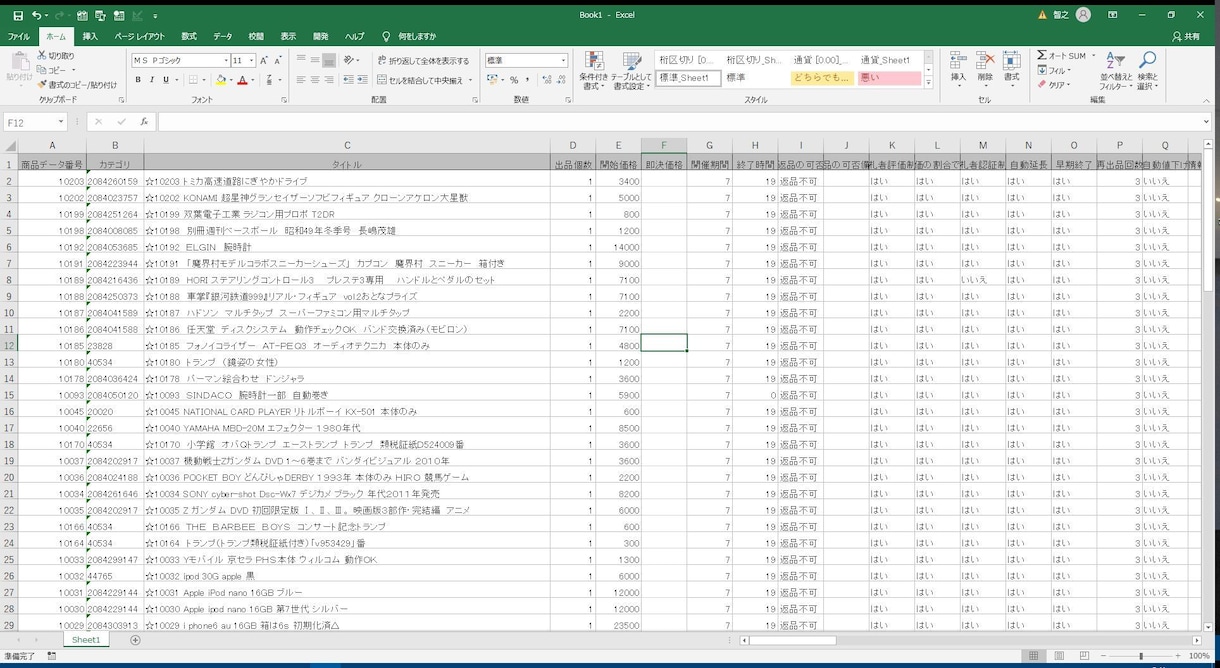The width and height of the screenshot is (1220, 668).
Task: Click the decrease font size icon
Action: [278, 61]
